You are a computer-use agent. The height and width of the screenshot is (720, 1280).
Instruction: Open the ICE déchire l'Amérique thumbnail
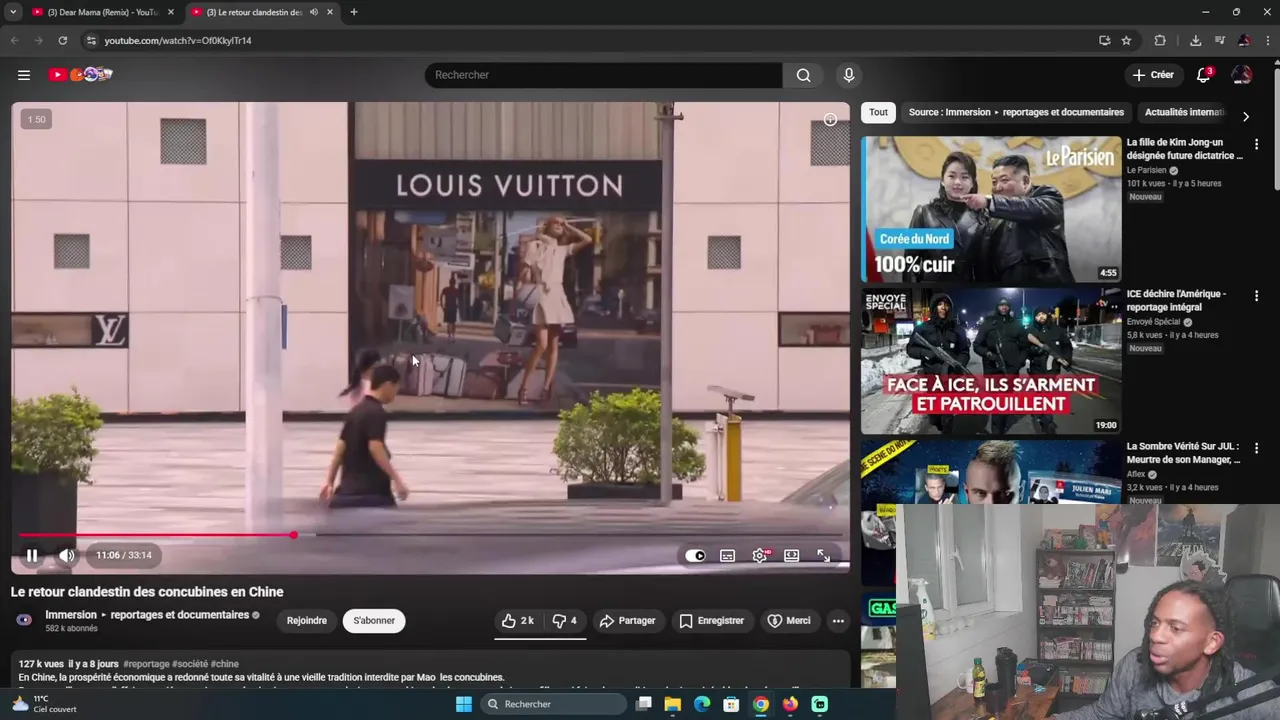click(x=991, y=361)
